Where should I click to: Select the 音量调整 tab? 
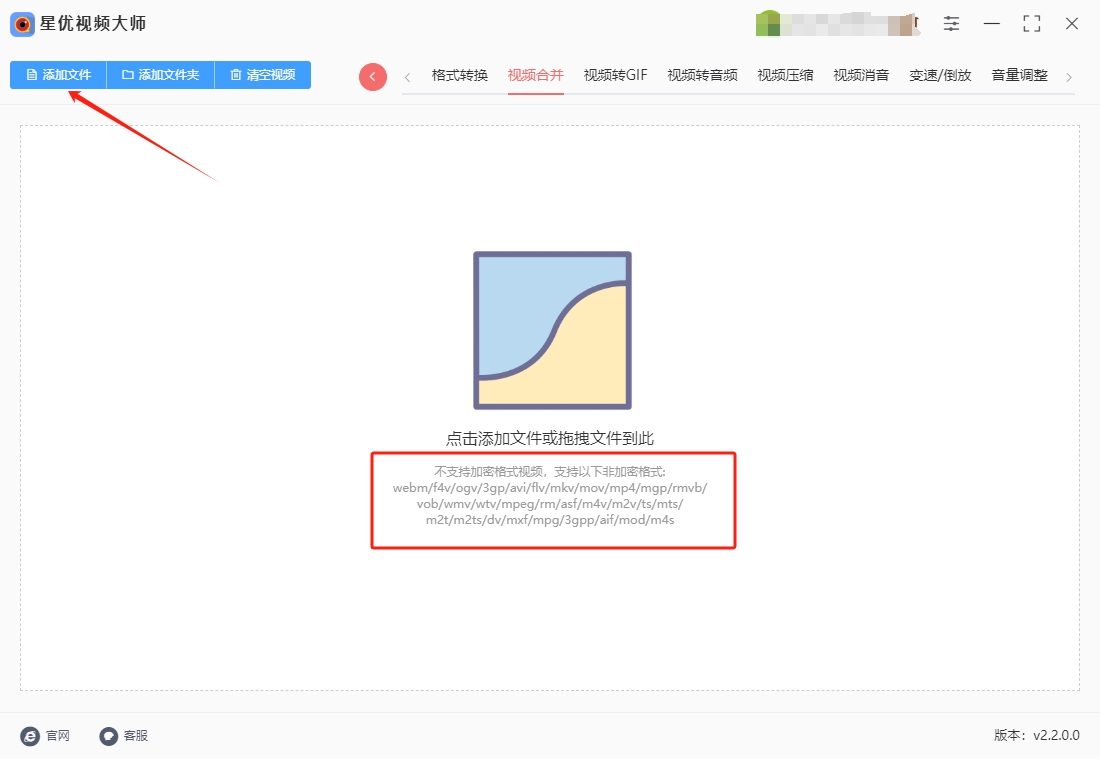pyautogui.click(x=1019, y=75)
